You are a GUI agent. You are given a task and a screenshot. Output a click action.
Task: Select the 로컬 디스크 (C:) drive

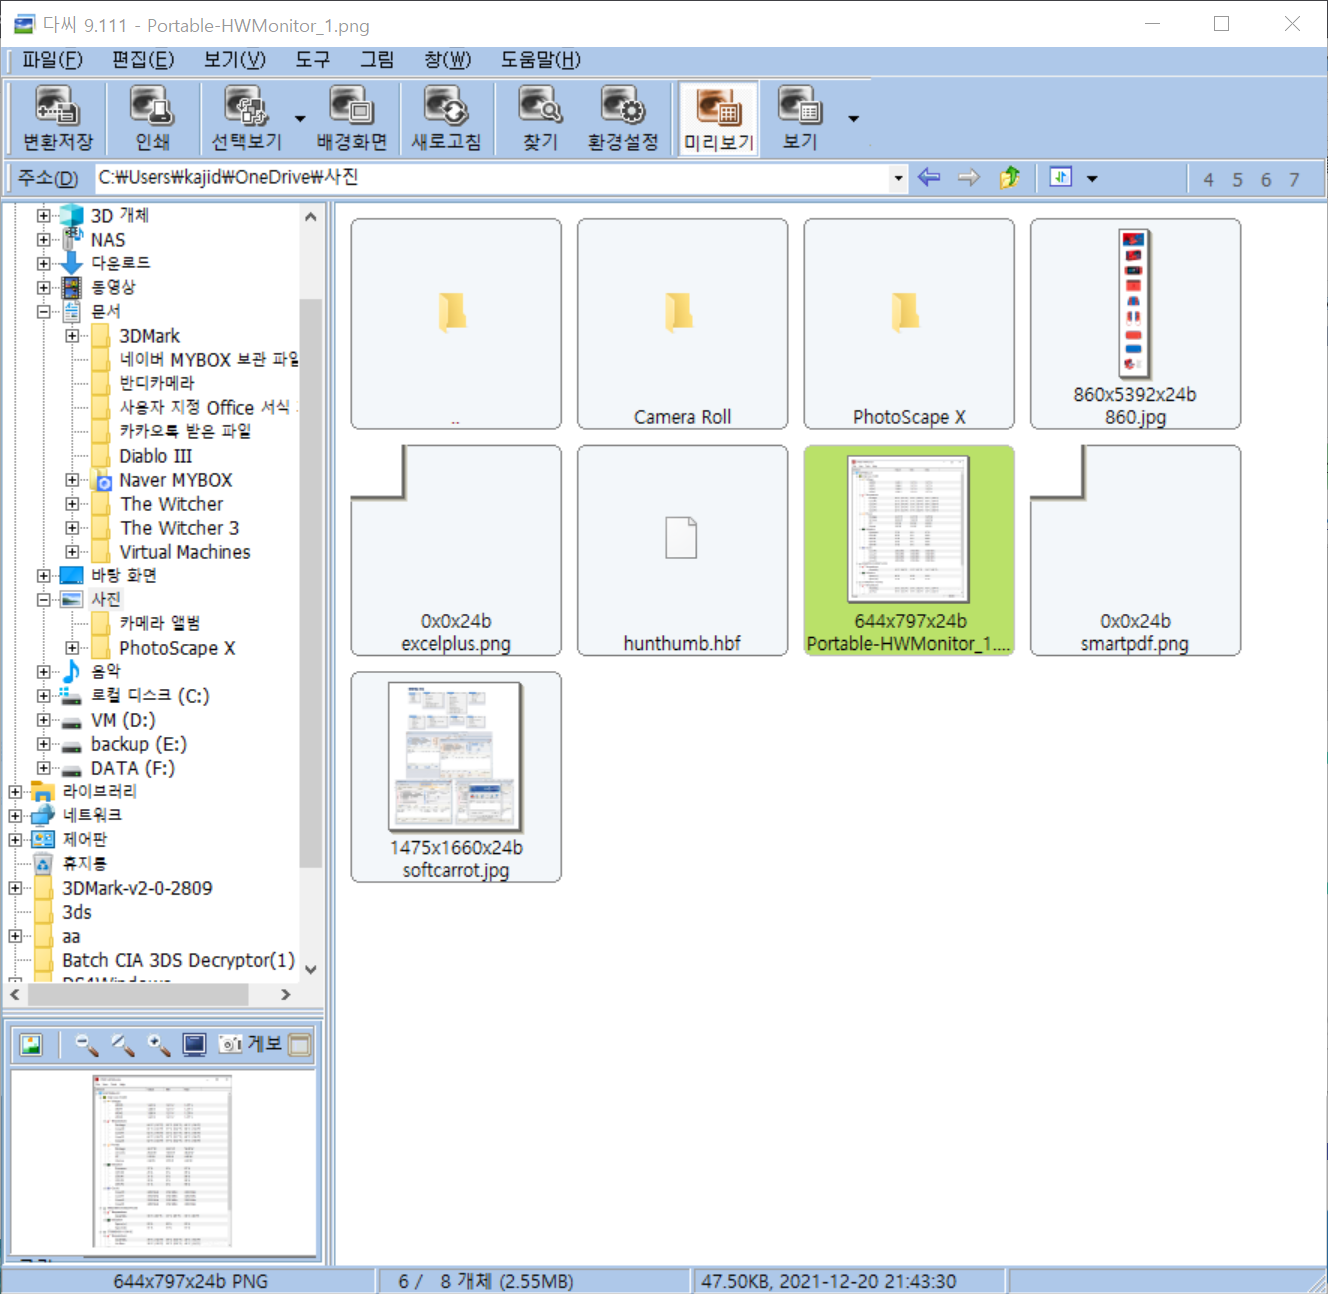pos(150,696)
